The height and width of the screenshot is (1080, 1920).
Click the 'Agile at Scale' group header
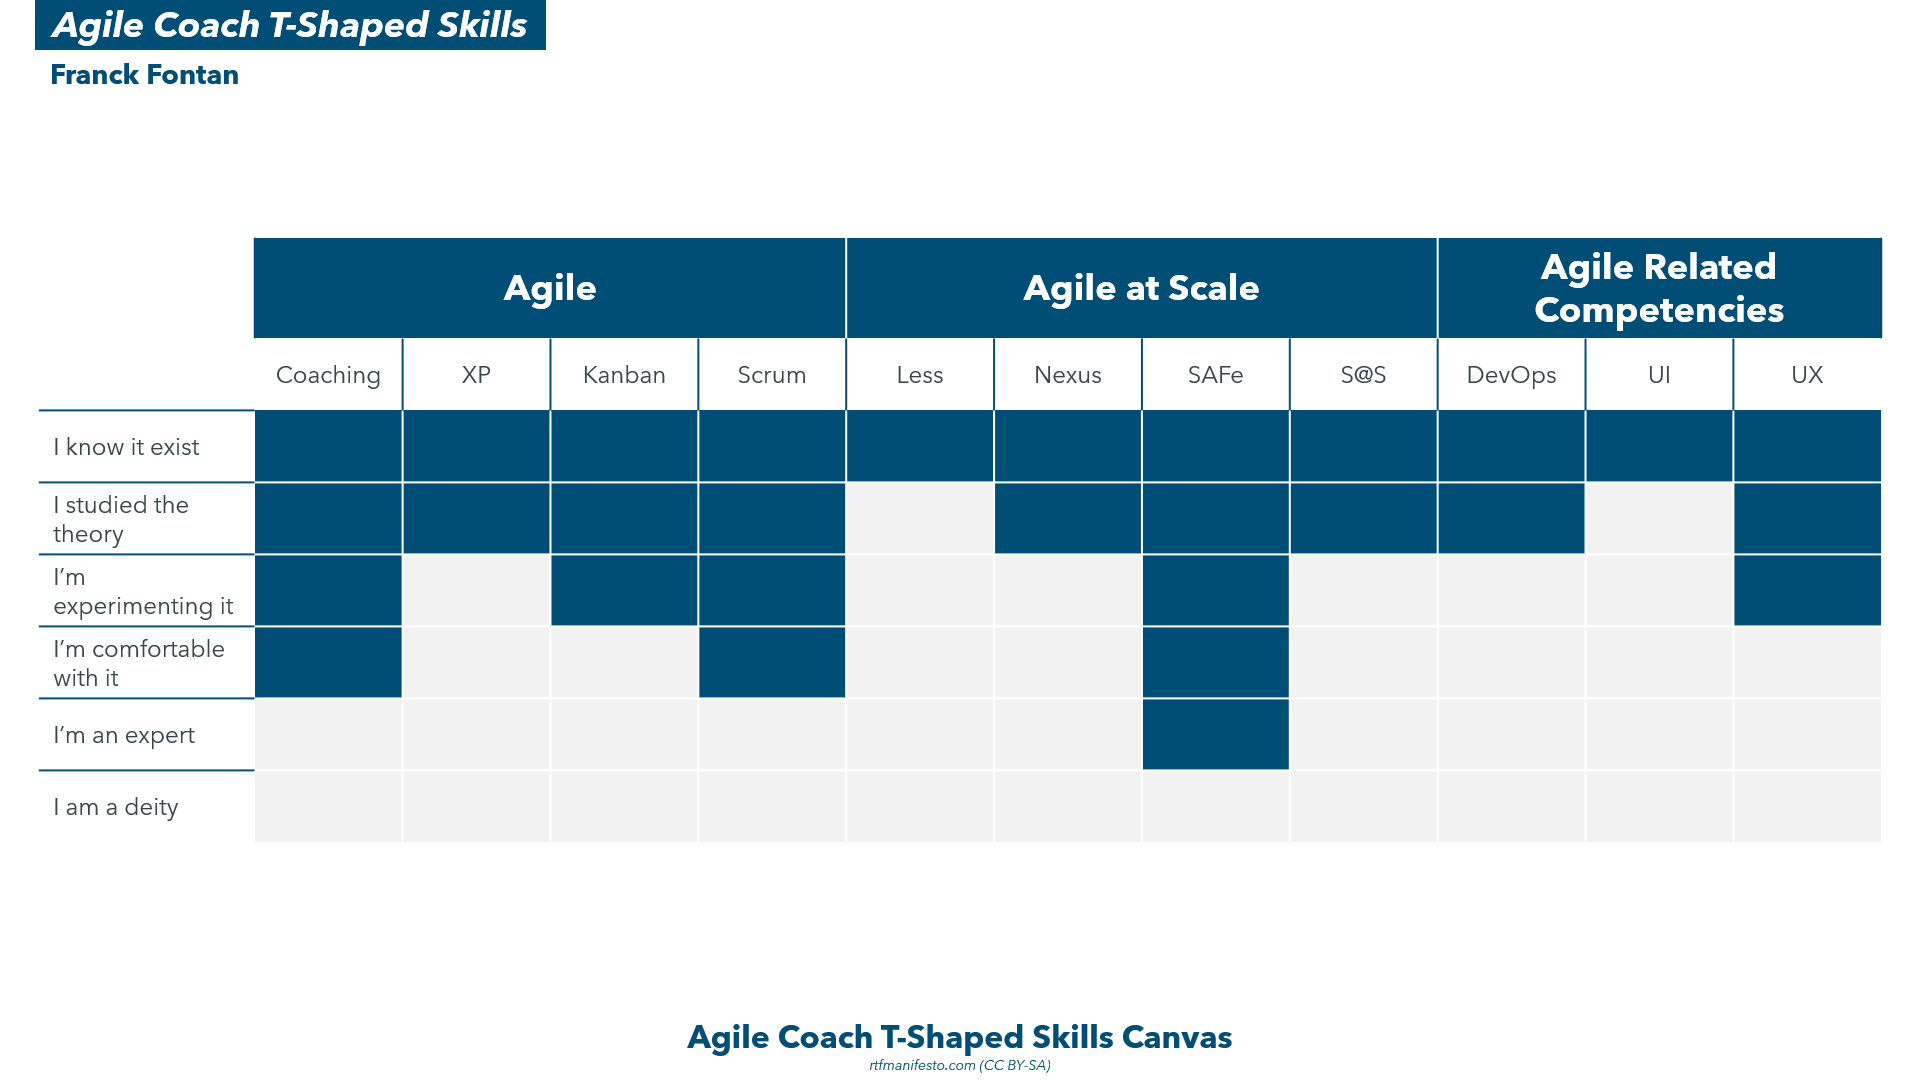coord(1141,288)
